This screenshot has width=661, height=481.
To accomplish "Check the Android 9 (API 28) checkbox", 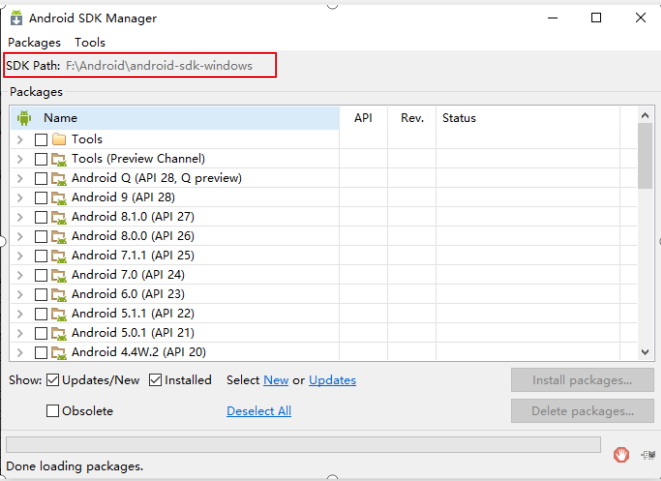I will [41, 198].
